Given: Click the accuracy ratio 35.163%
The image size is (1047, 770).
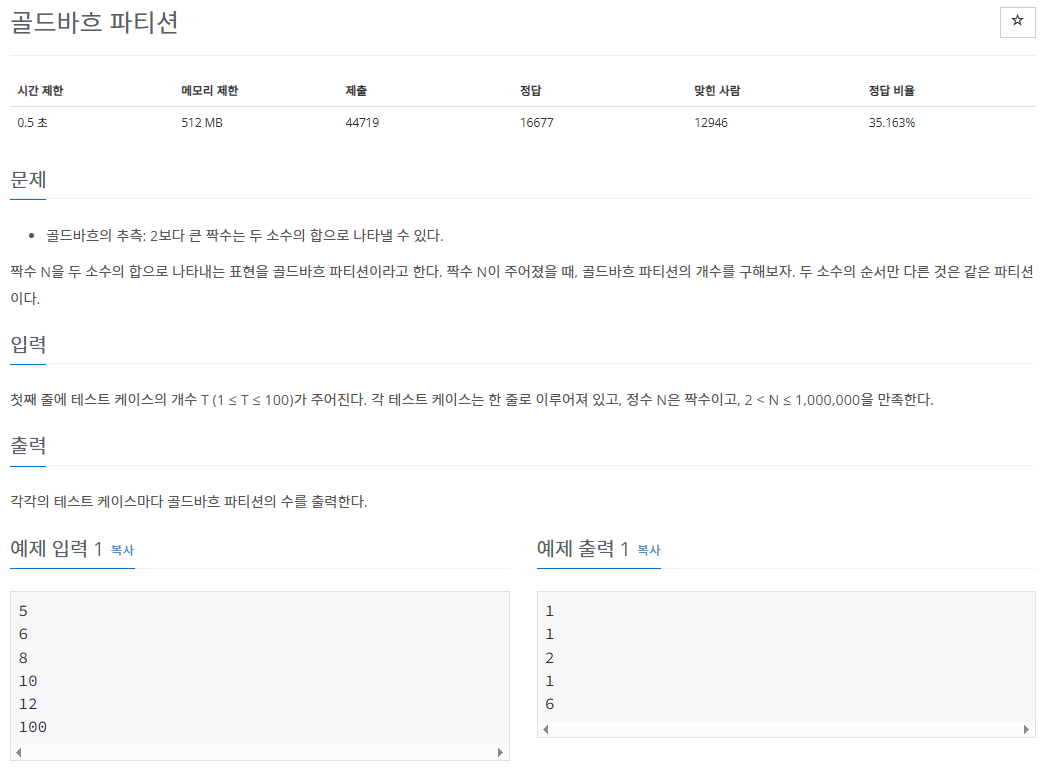Looking at the screenshot, I should 891,123.
